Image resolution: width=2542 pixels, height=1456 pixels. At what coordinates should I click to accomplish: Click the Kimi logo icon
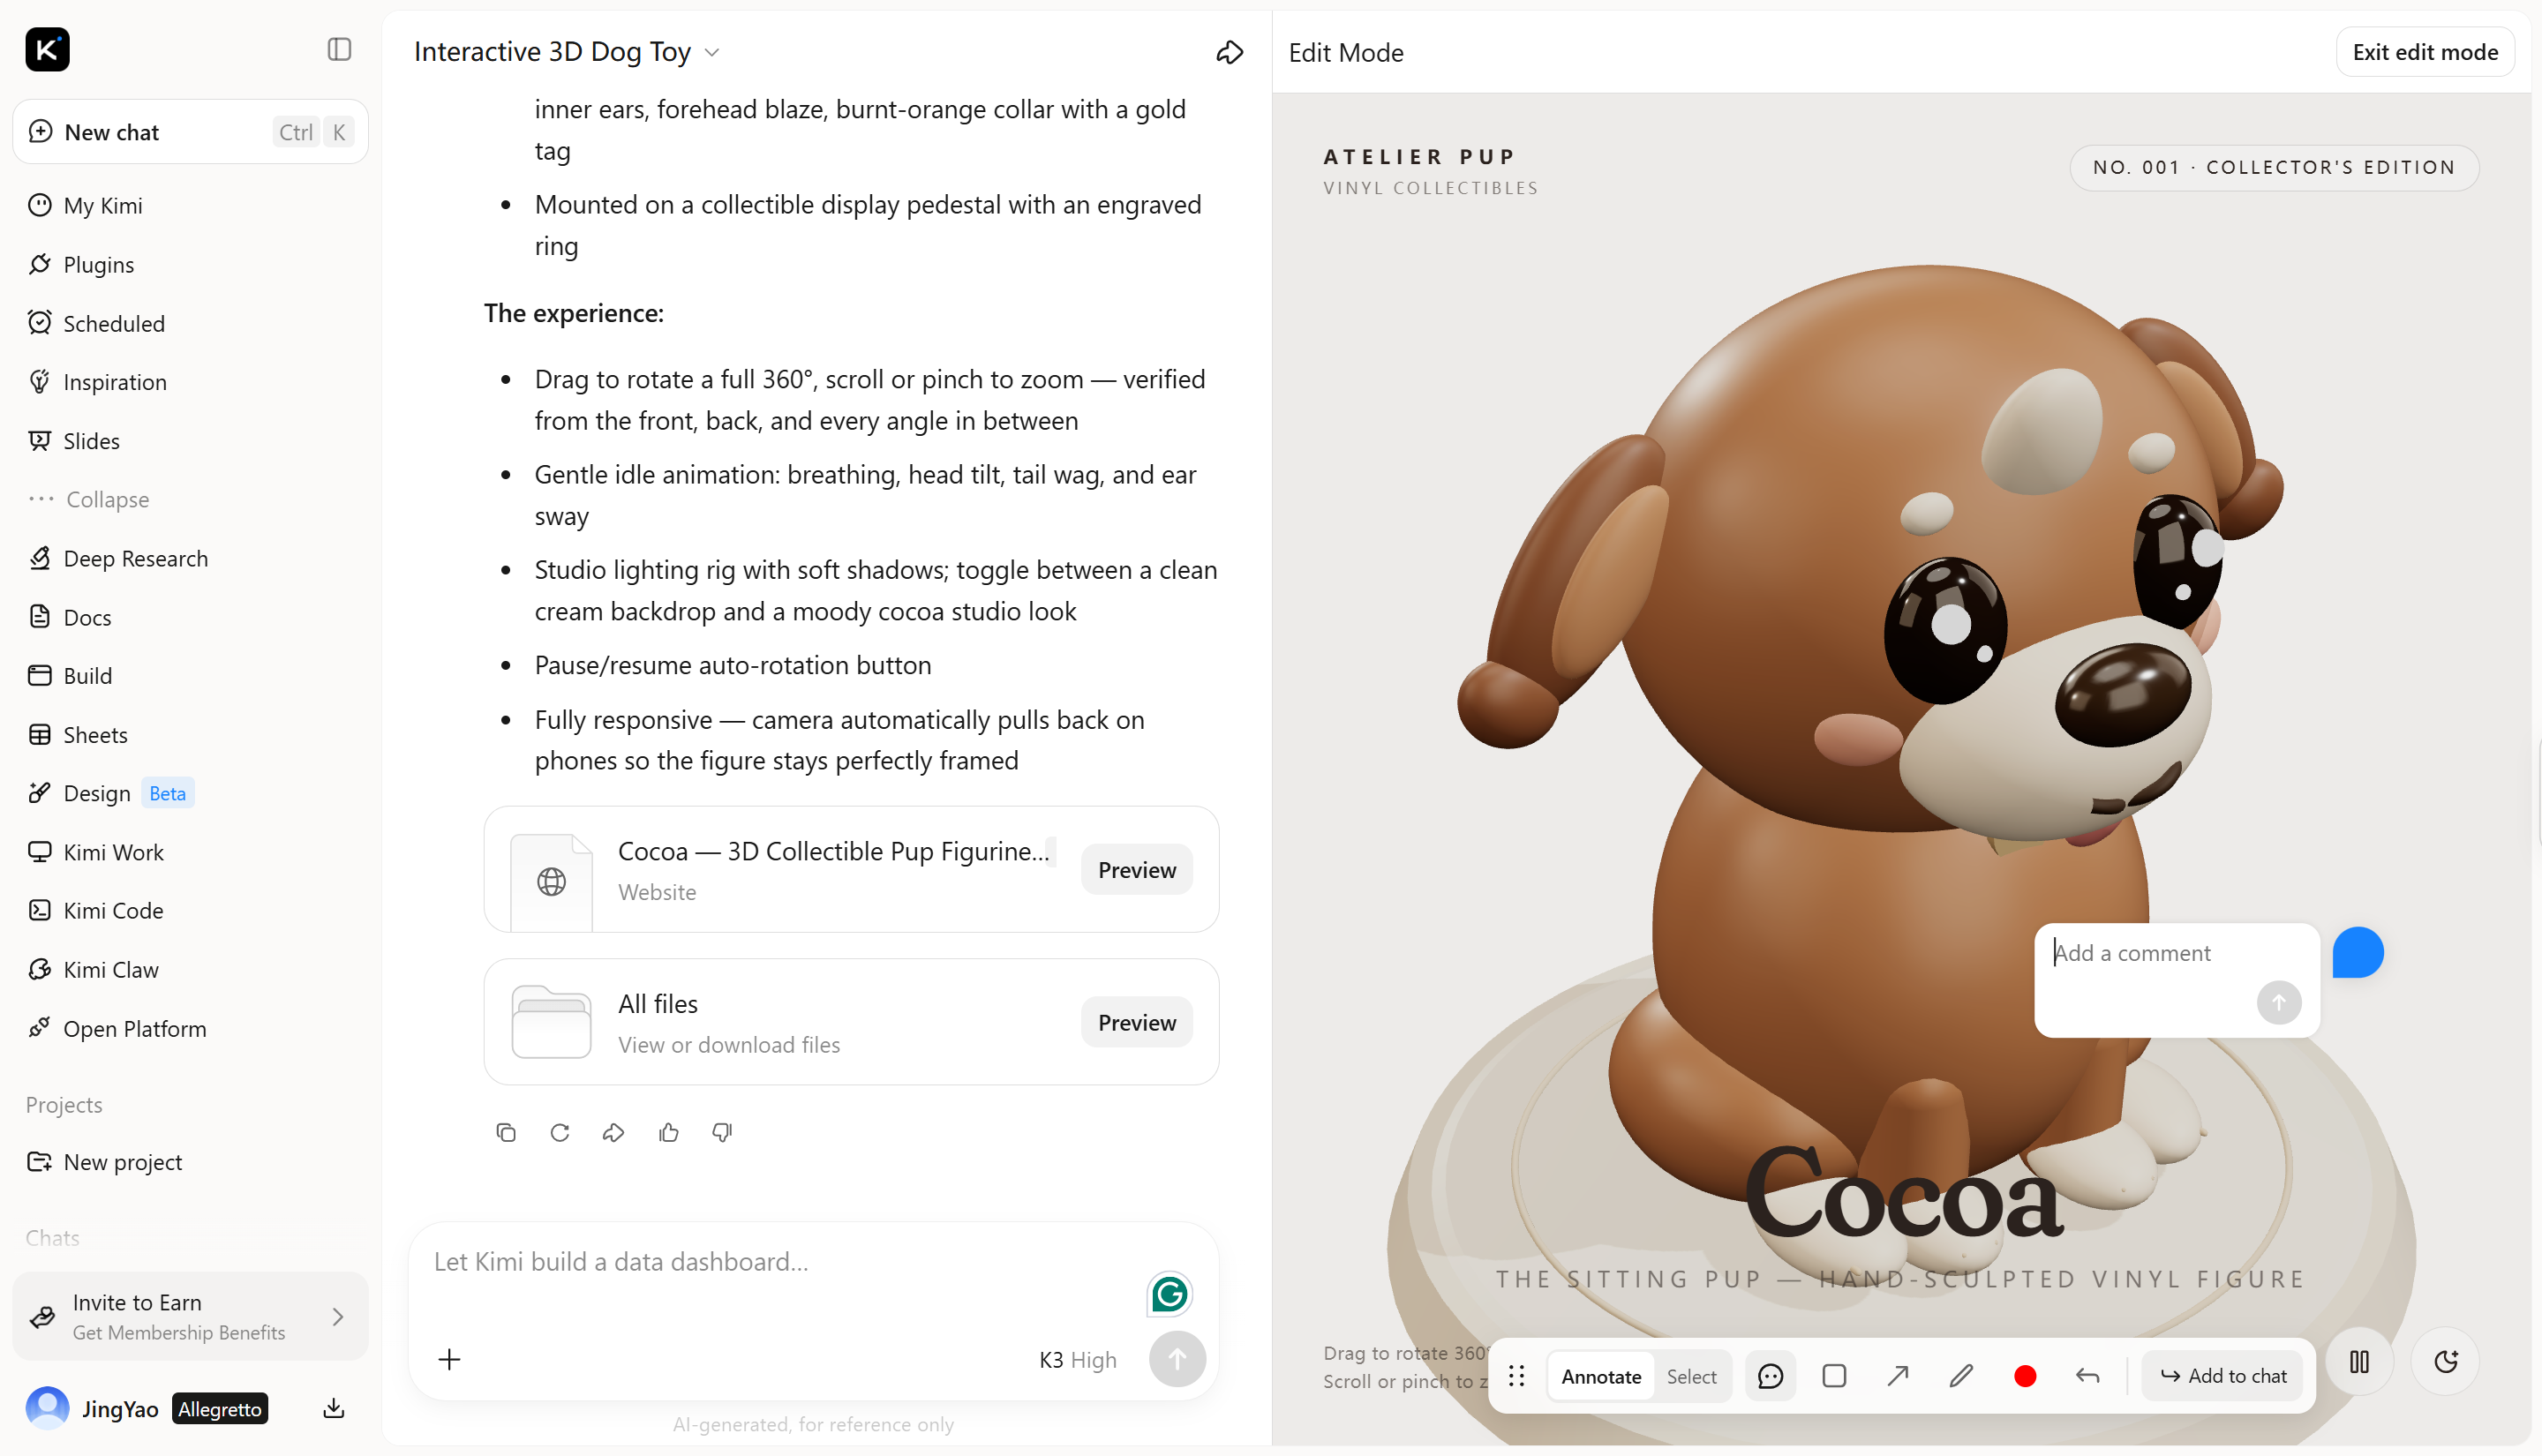(x=47, y=49)
